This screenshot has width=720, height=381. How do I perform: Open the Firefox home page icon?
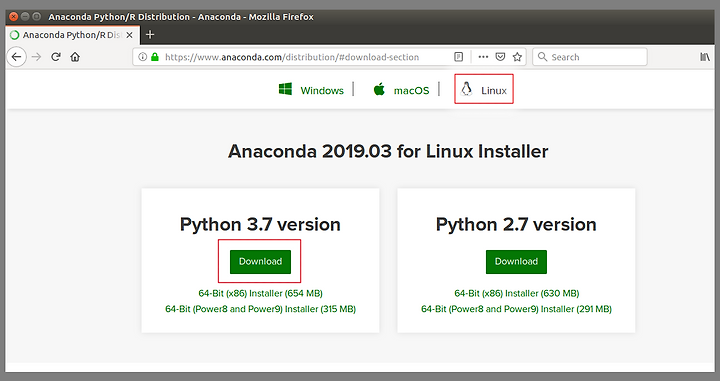75,57
